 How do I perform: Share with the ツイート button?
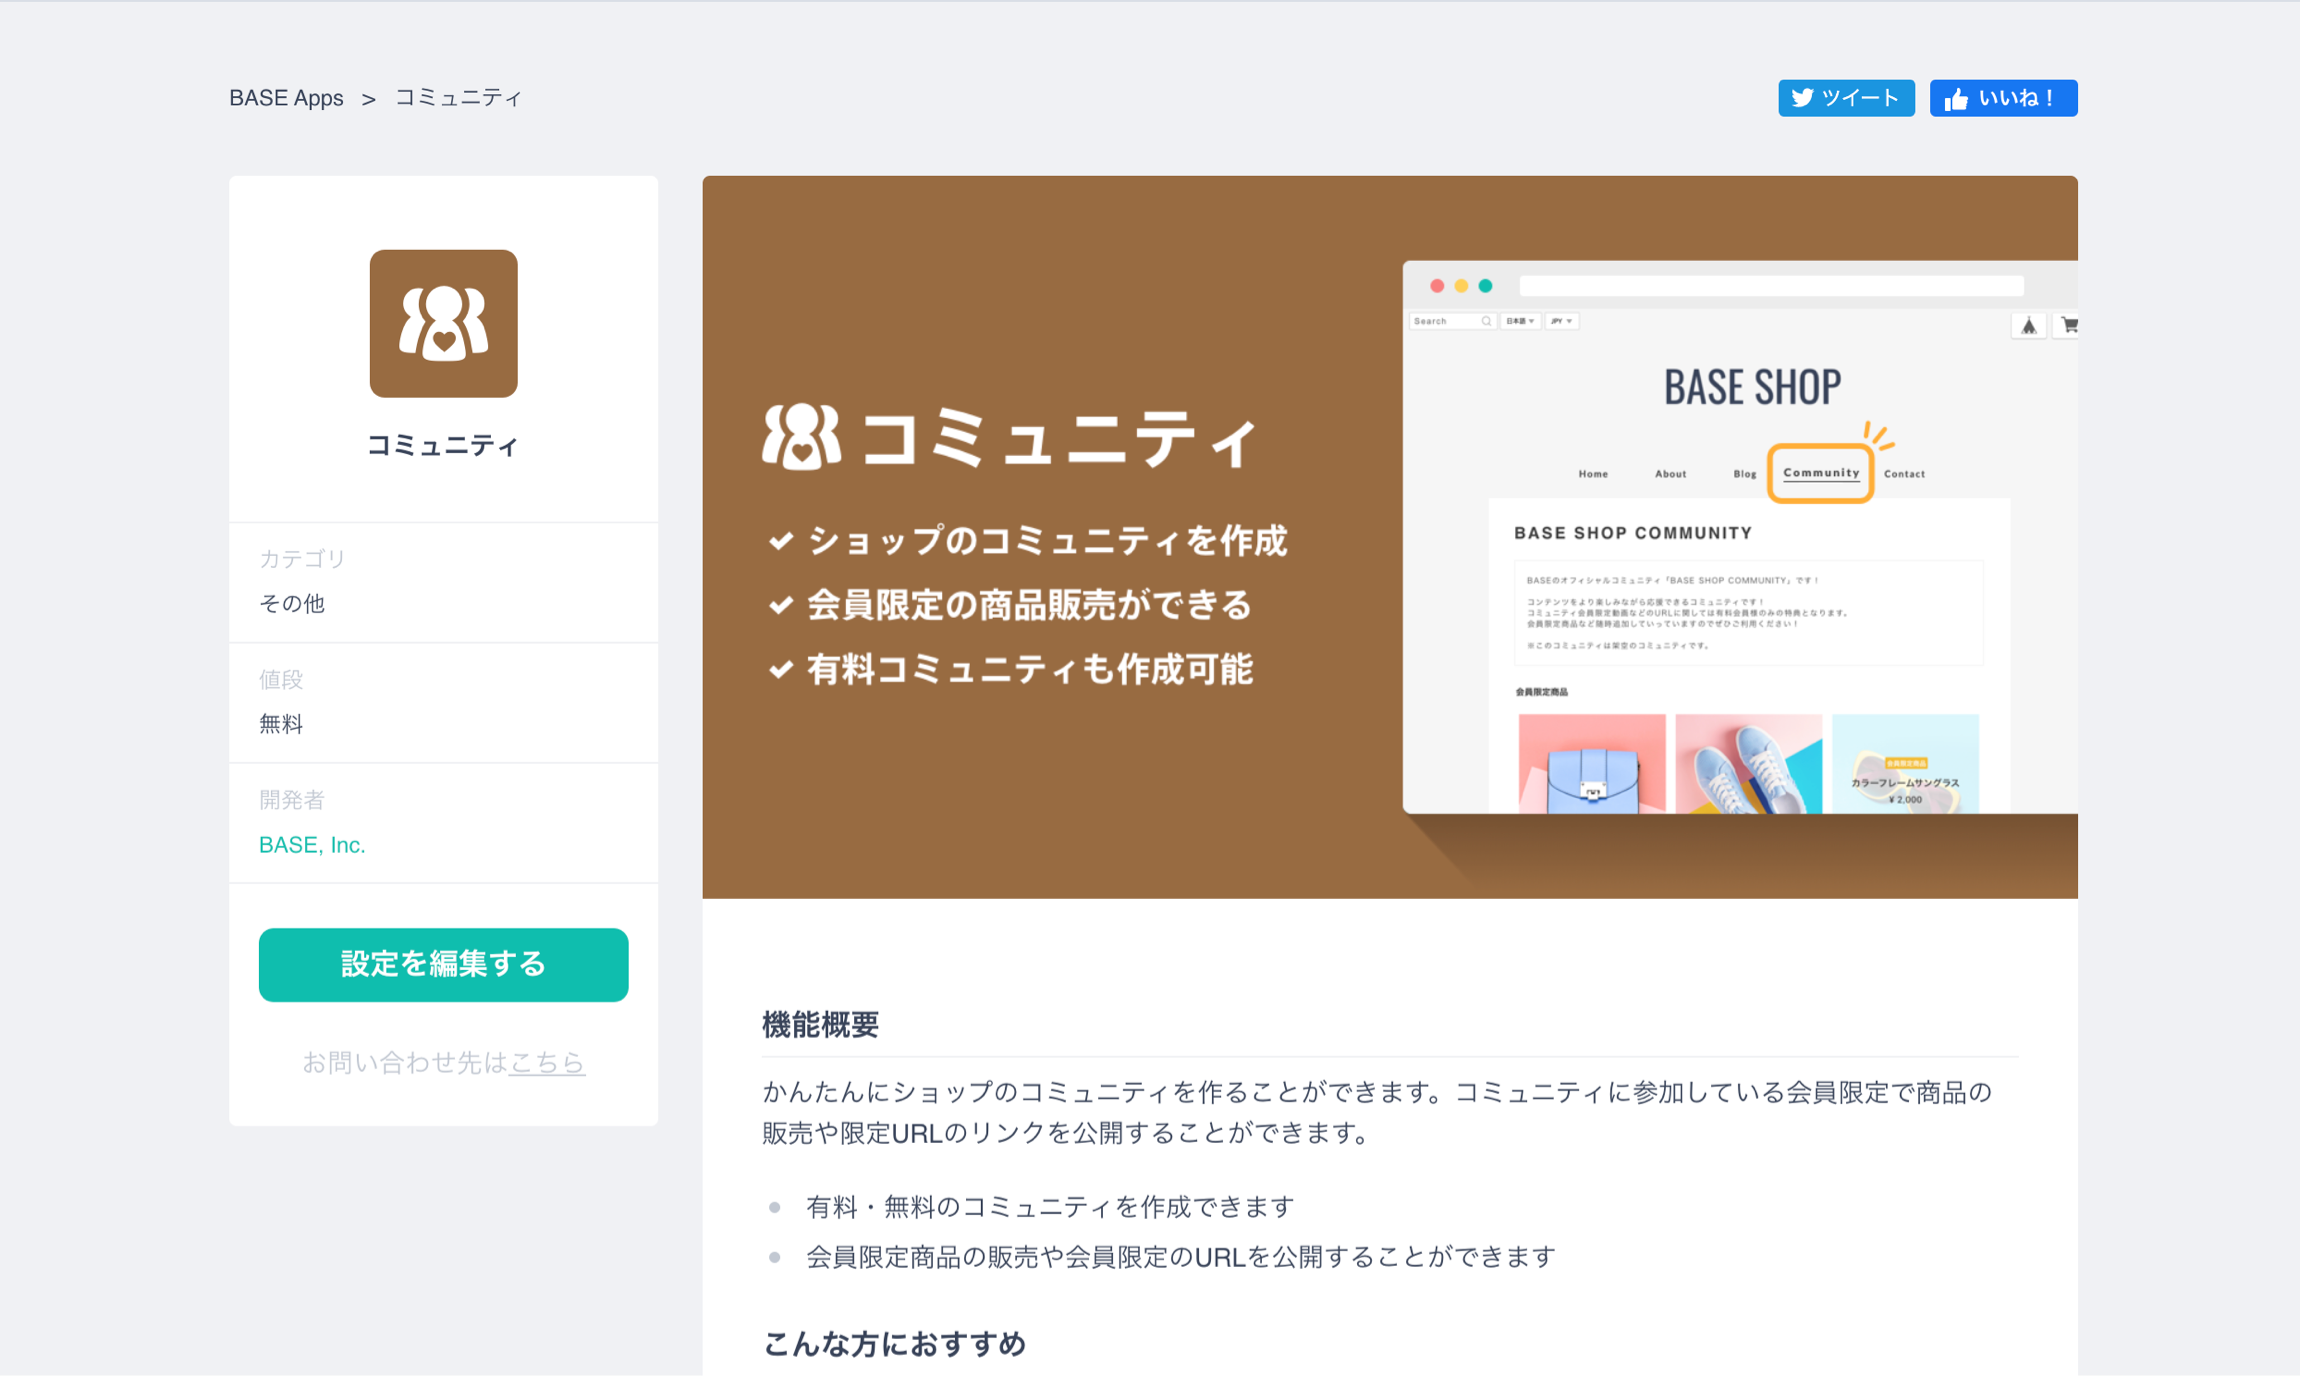click(1846, 98)
